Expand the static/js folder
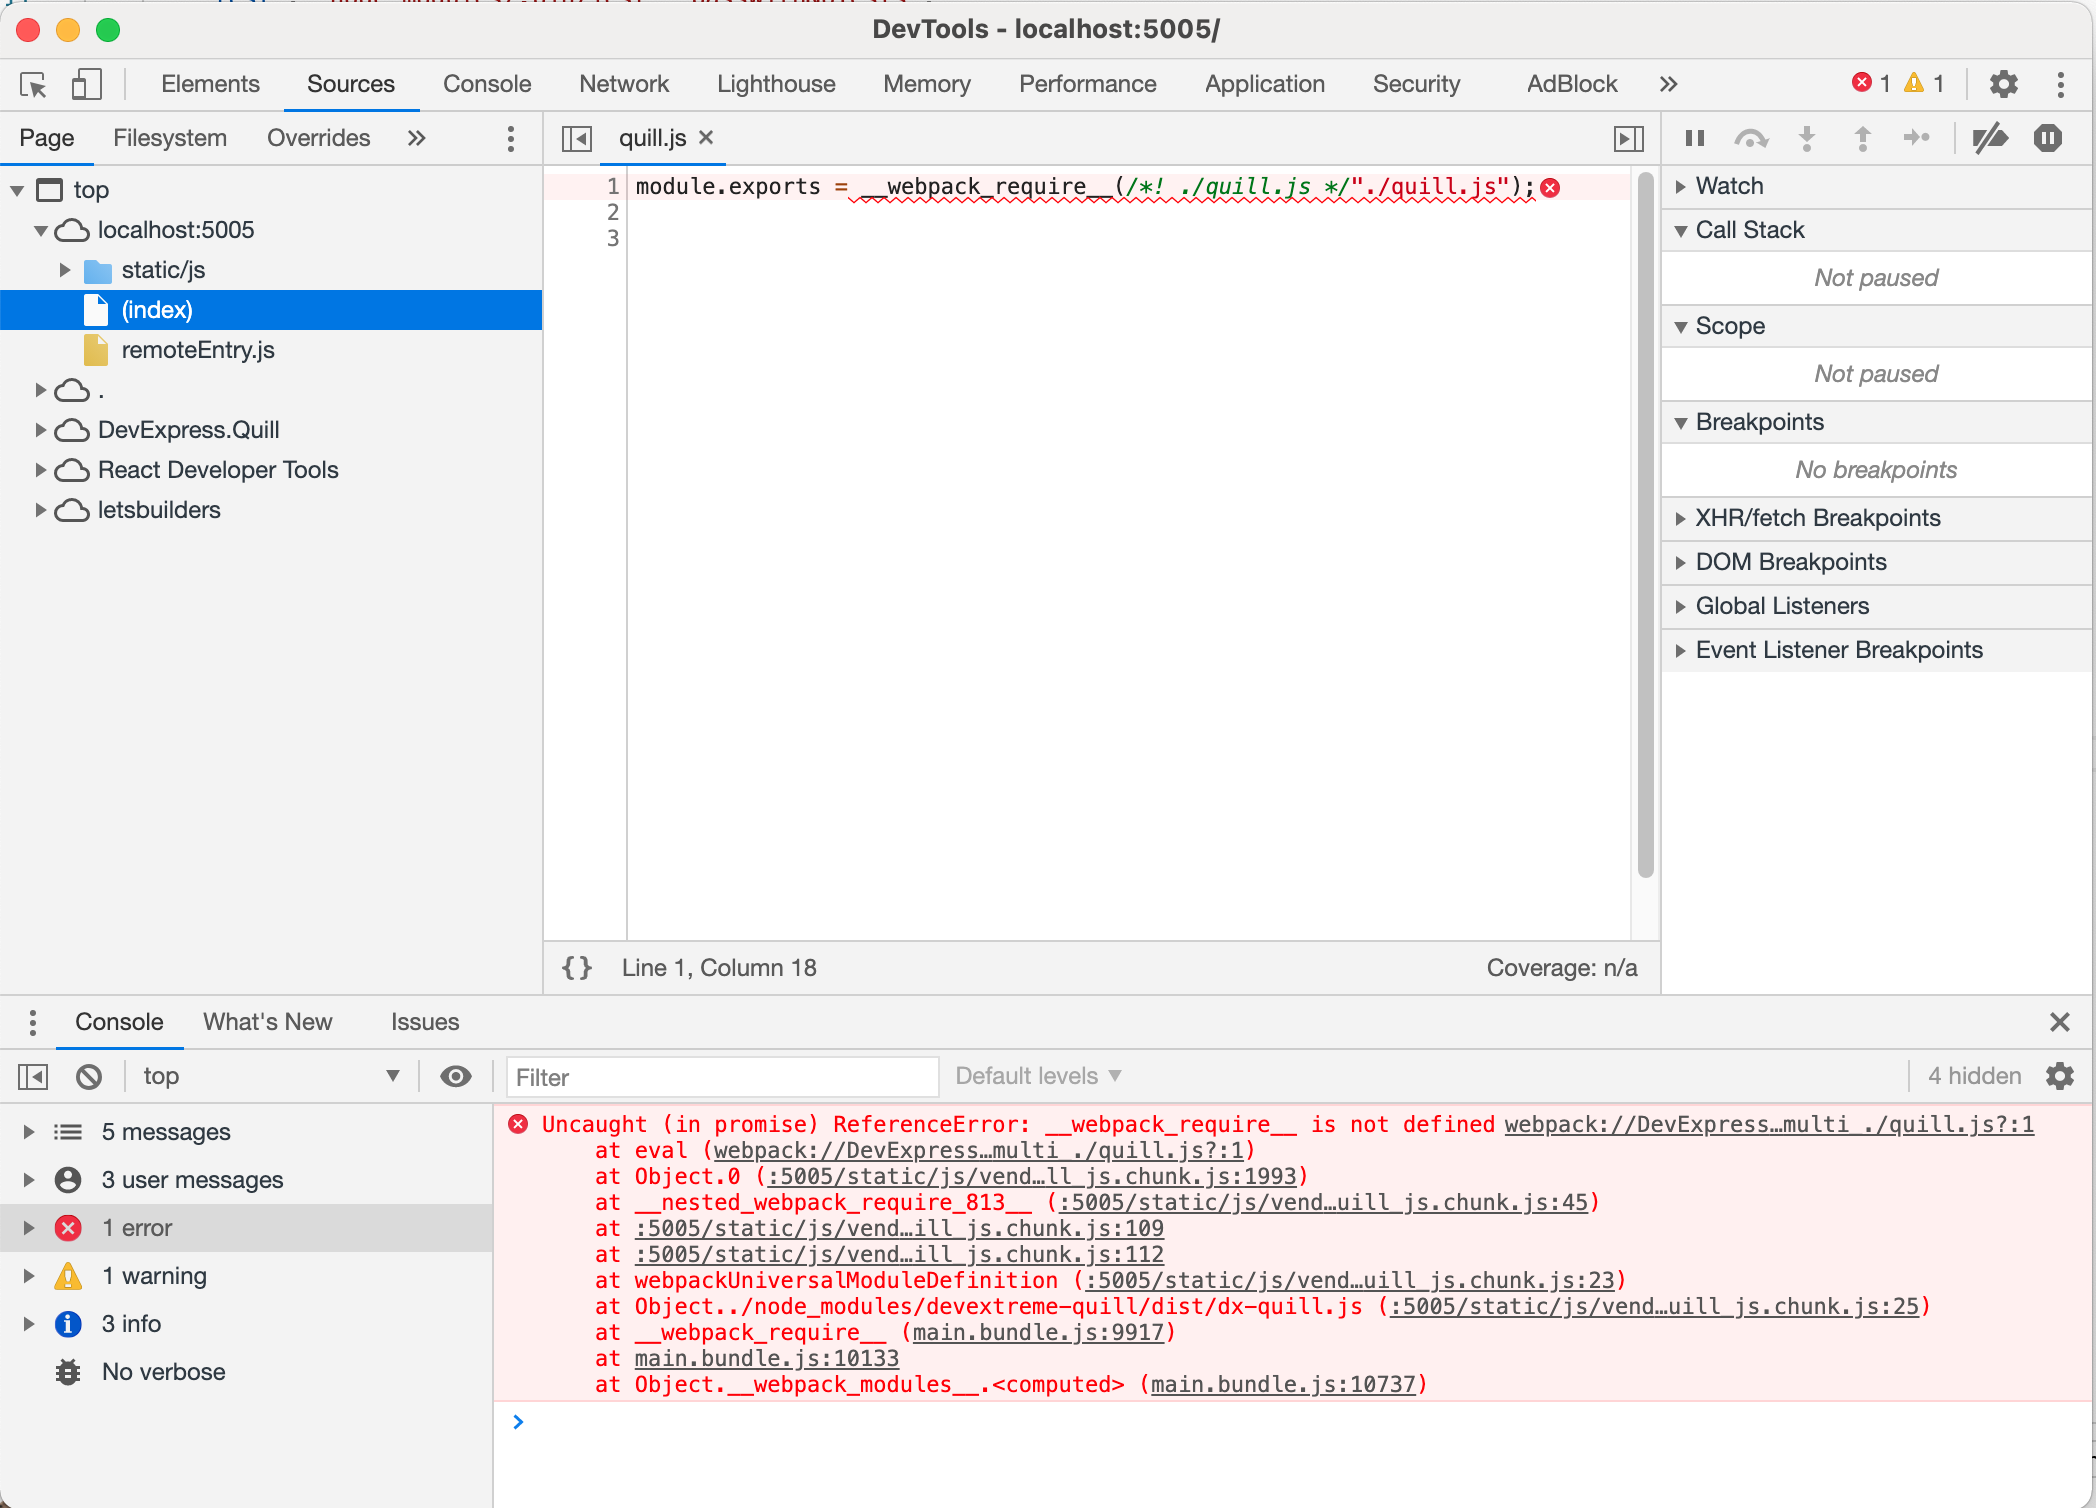This screenshot has height=1508, width=2096. tap(65, 270)
